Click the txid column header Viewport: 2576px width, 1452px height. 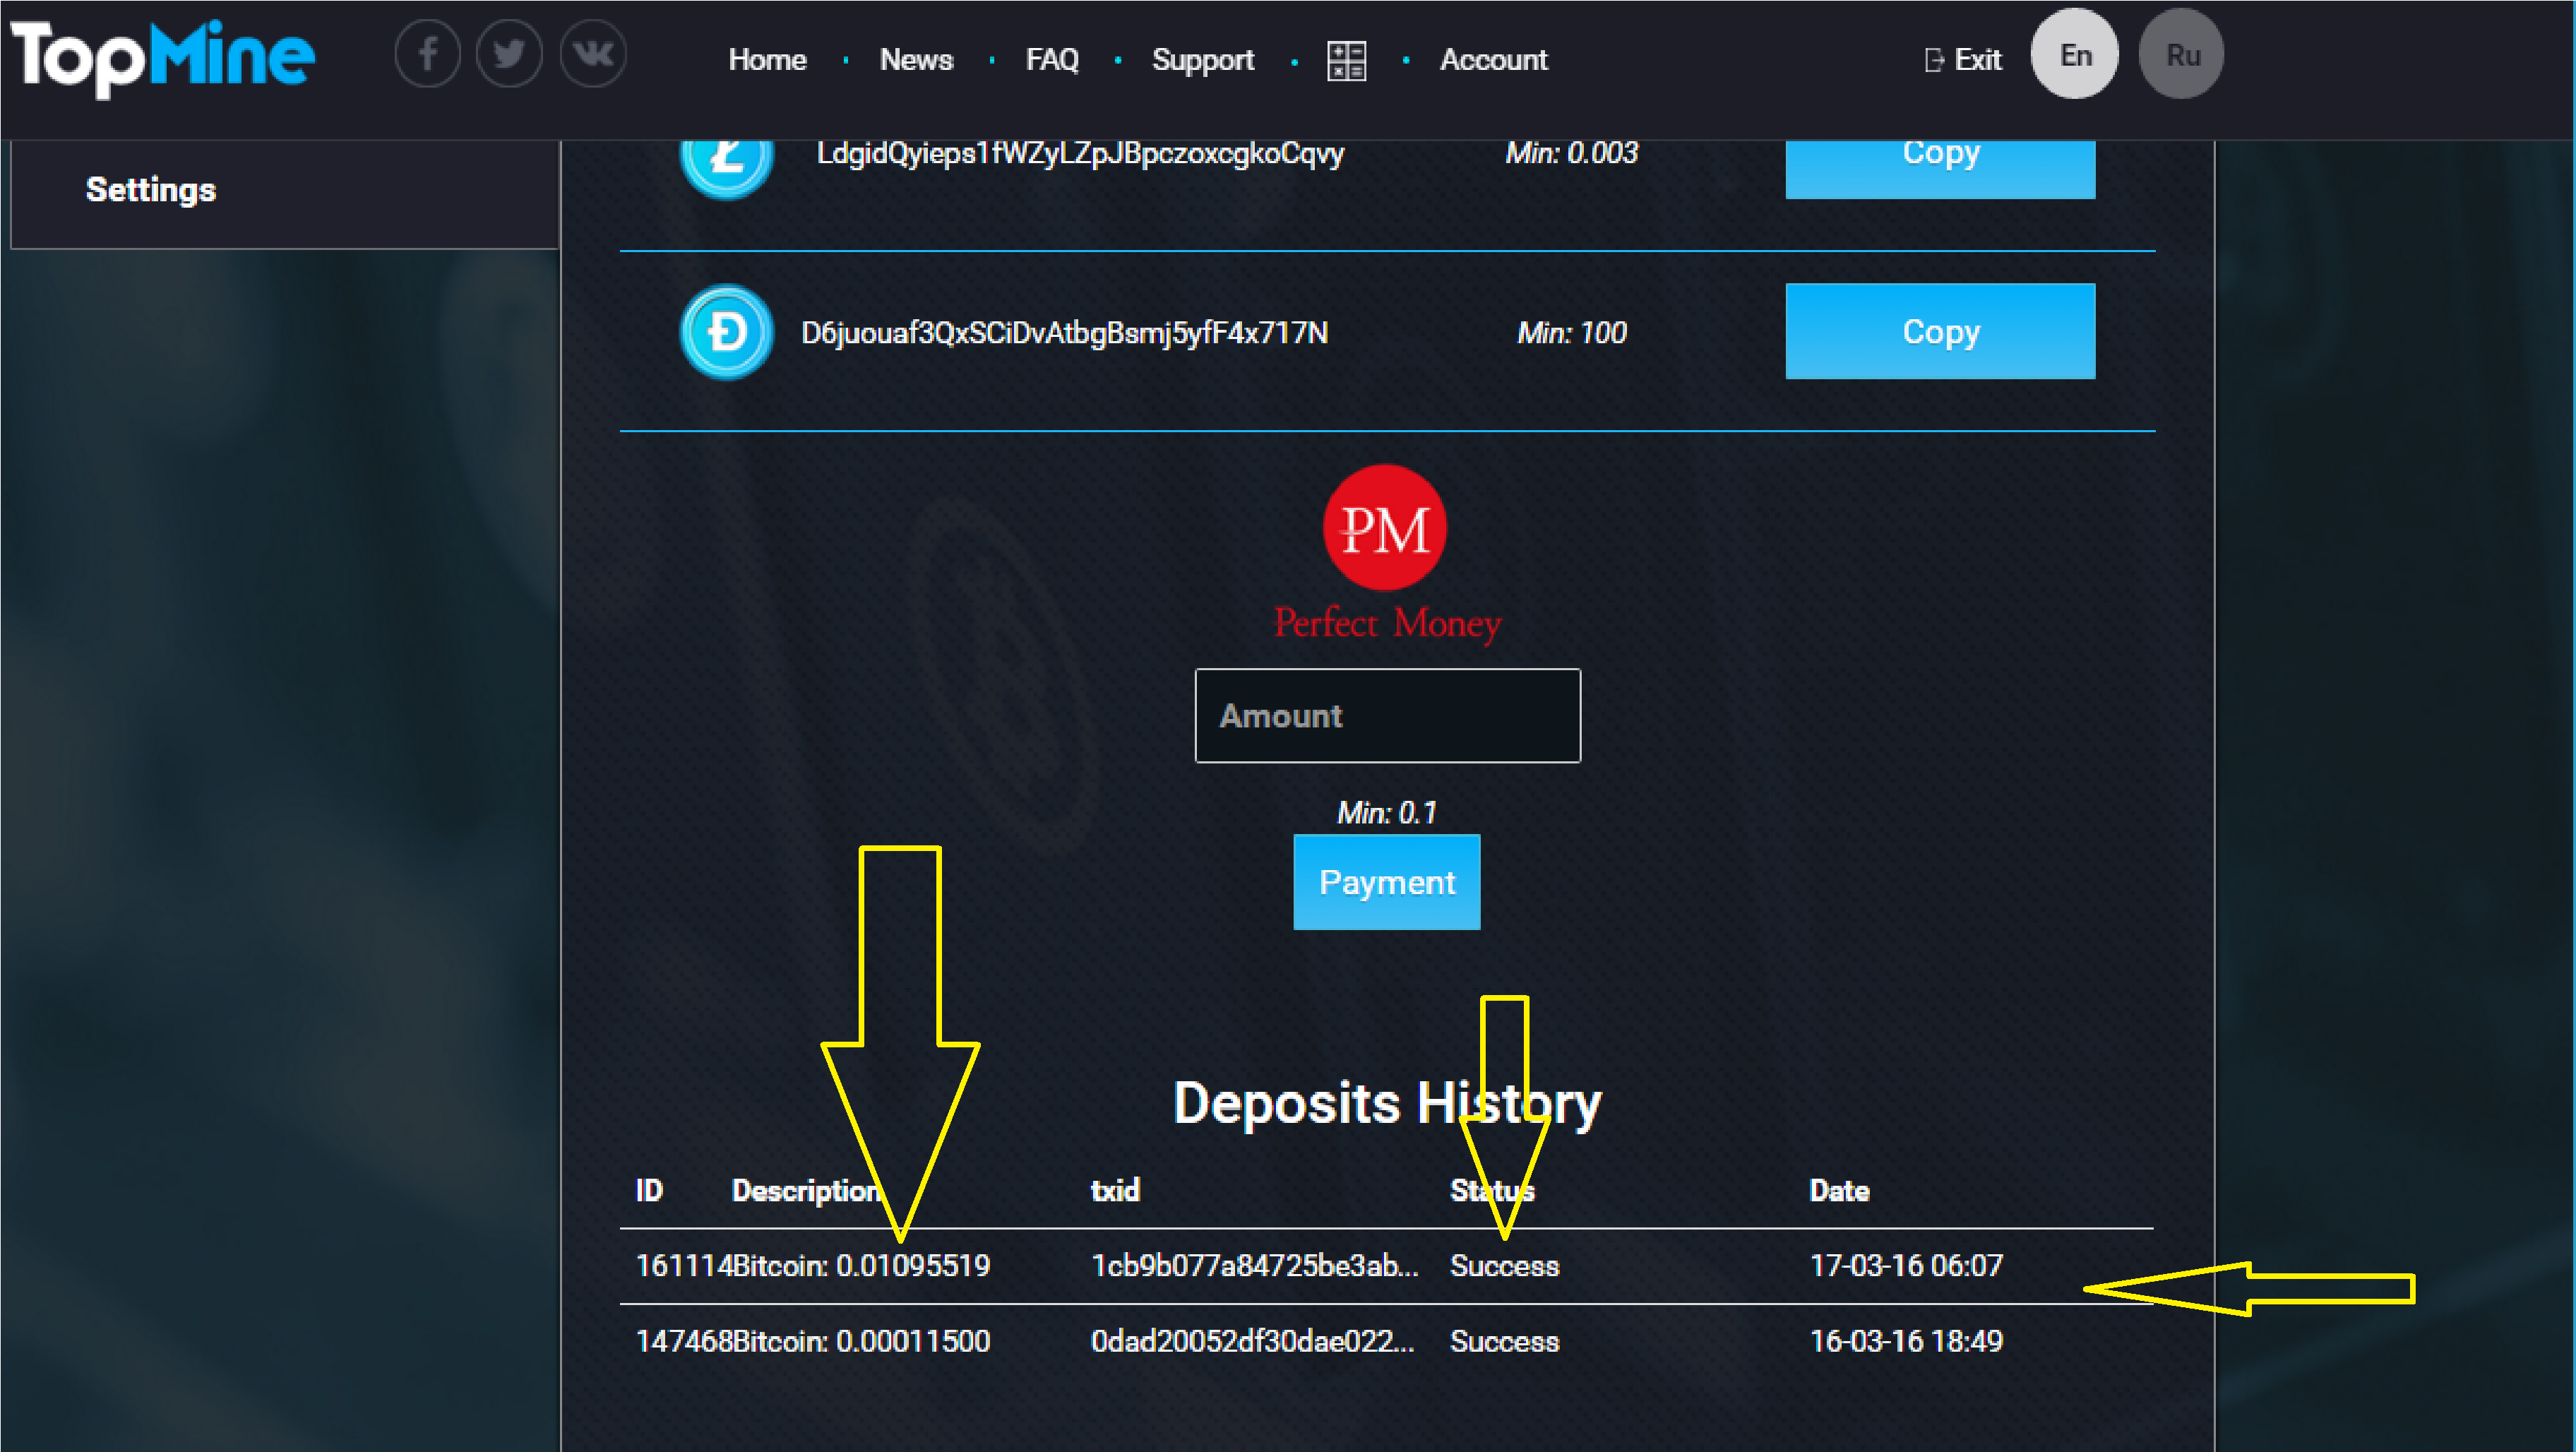point(1115,1190)
